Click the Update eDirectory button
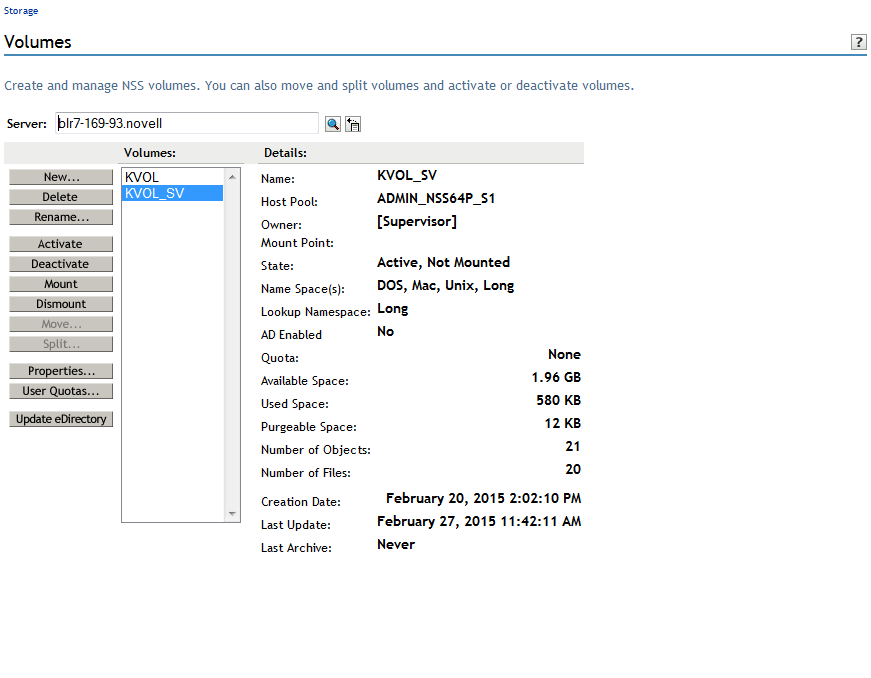The width and height of the screenshot is (871, 678). [x=61, y=419]
